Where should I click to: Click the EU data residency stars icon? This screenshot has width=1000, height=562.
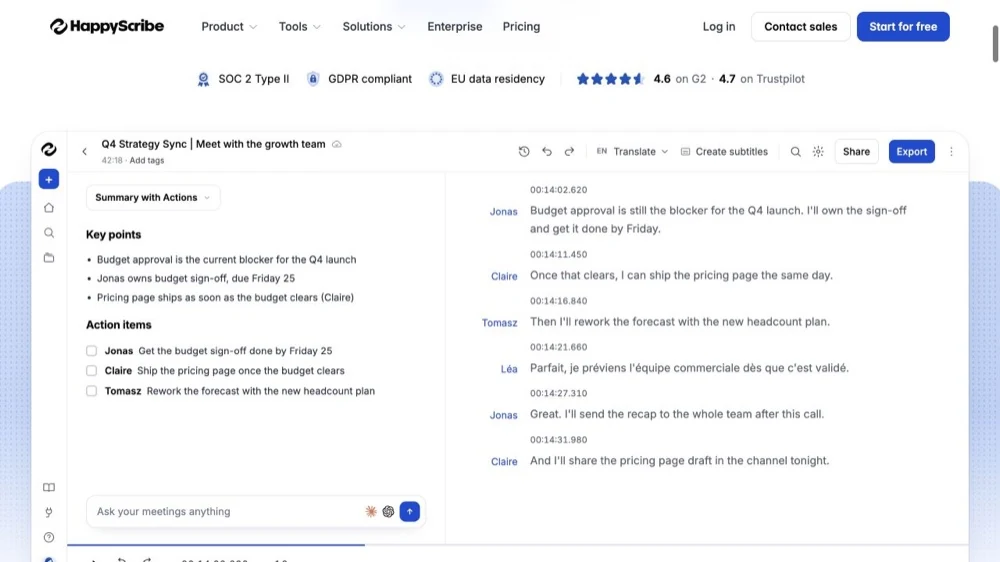tap(436, 78)
